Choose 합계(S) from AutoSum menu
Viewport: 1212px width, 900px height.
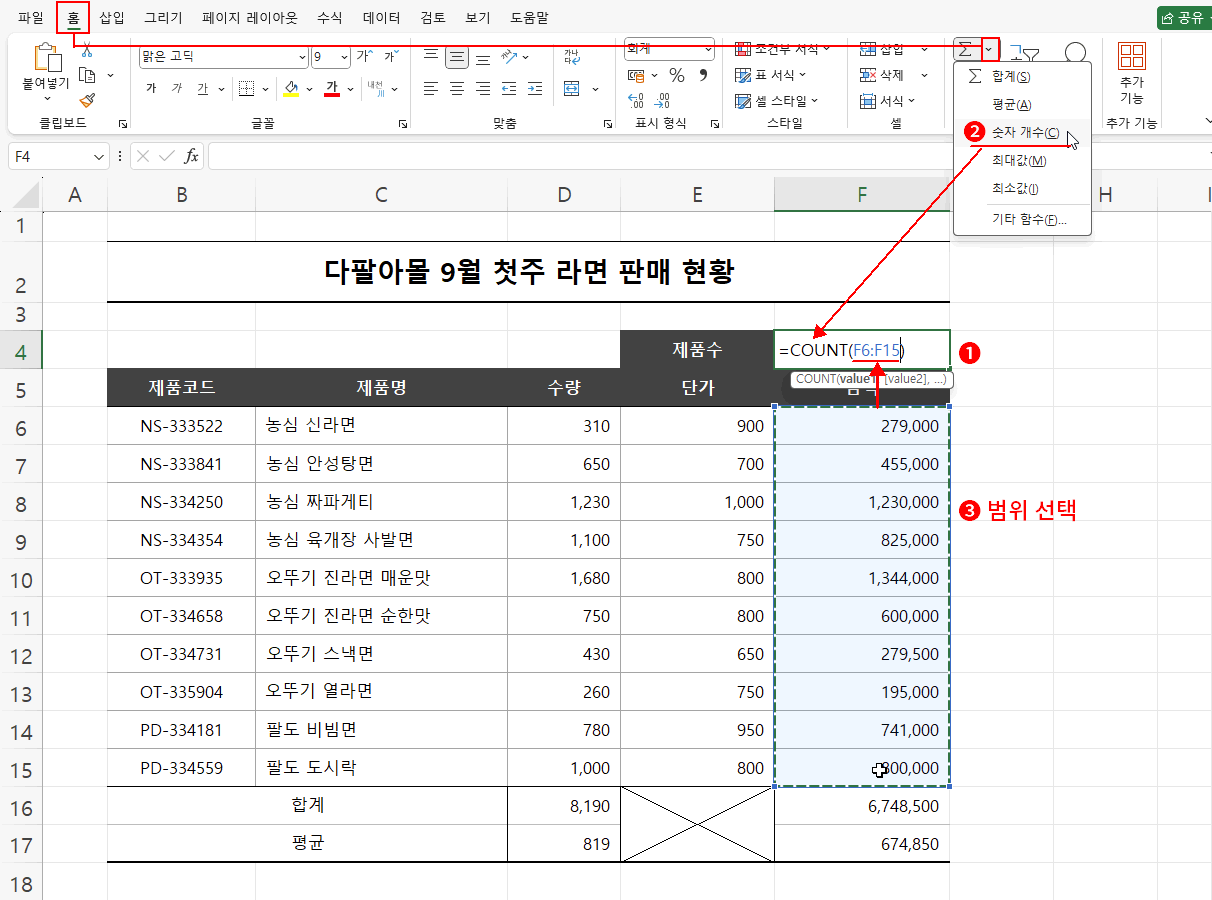pyautogui.click(x=1022, y=76)
